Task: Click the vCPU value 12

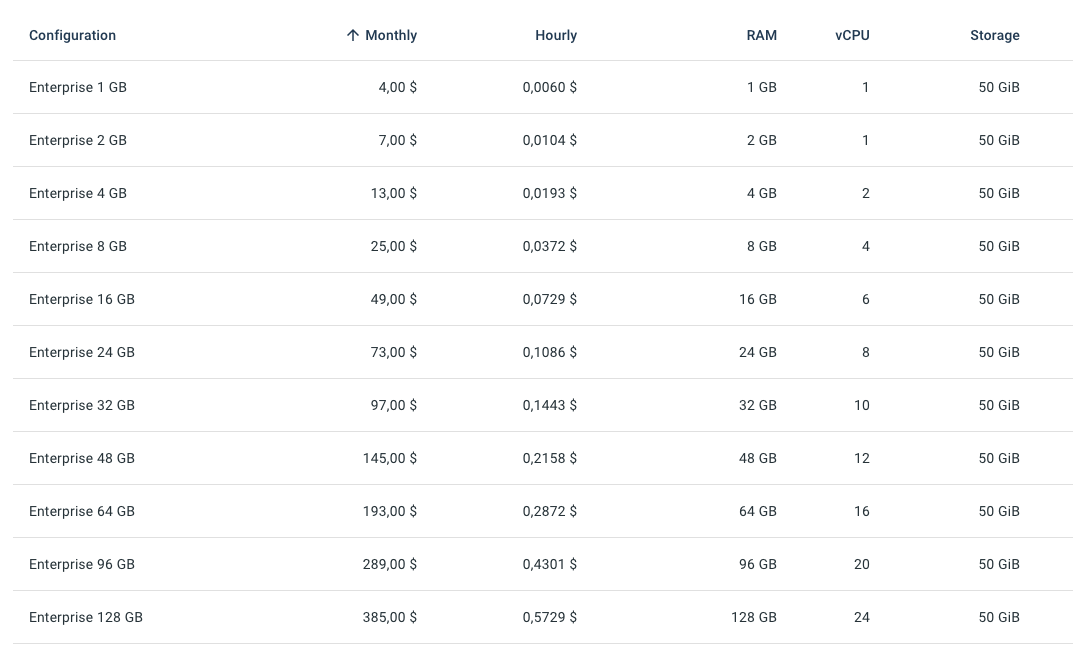Action: click(862, 459)
